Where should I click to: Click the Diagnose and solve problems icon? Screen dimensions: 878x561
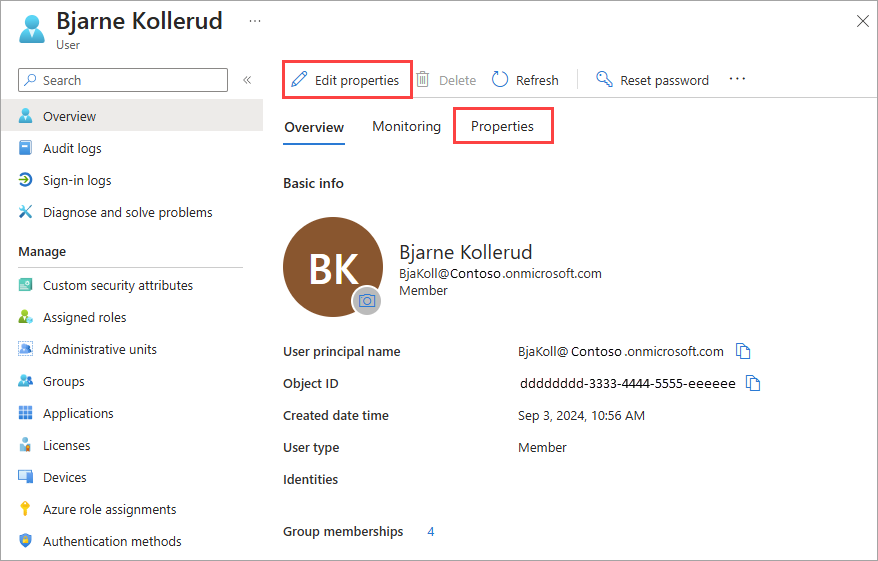(26, 212)
